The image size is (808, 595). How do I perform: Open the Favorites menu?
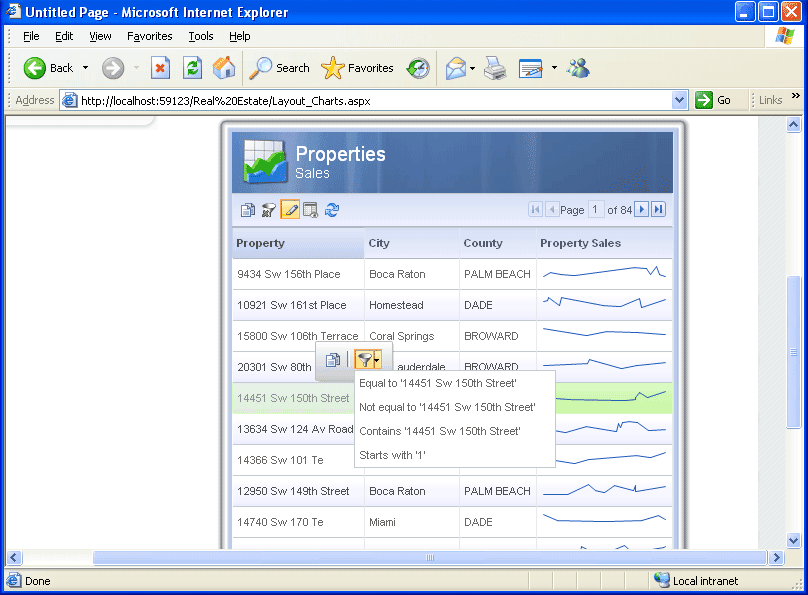149,36
